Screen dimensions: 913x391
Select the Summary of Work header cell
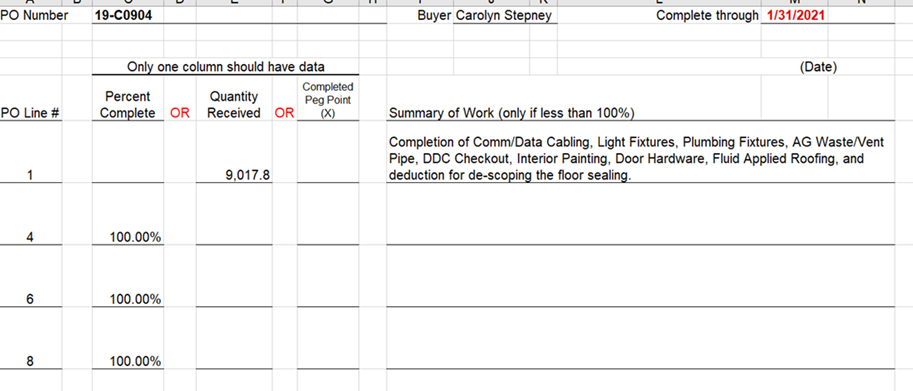tap(512, 113)
